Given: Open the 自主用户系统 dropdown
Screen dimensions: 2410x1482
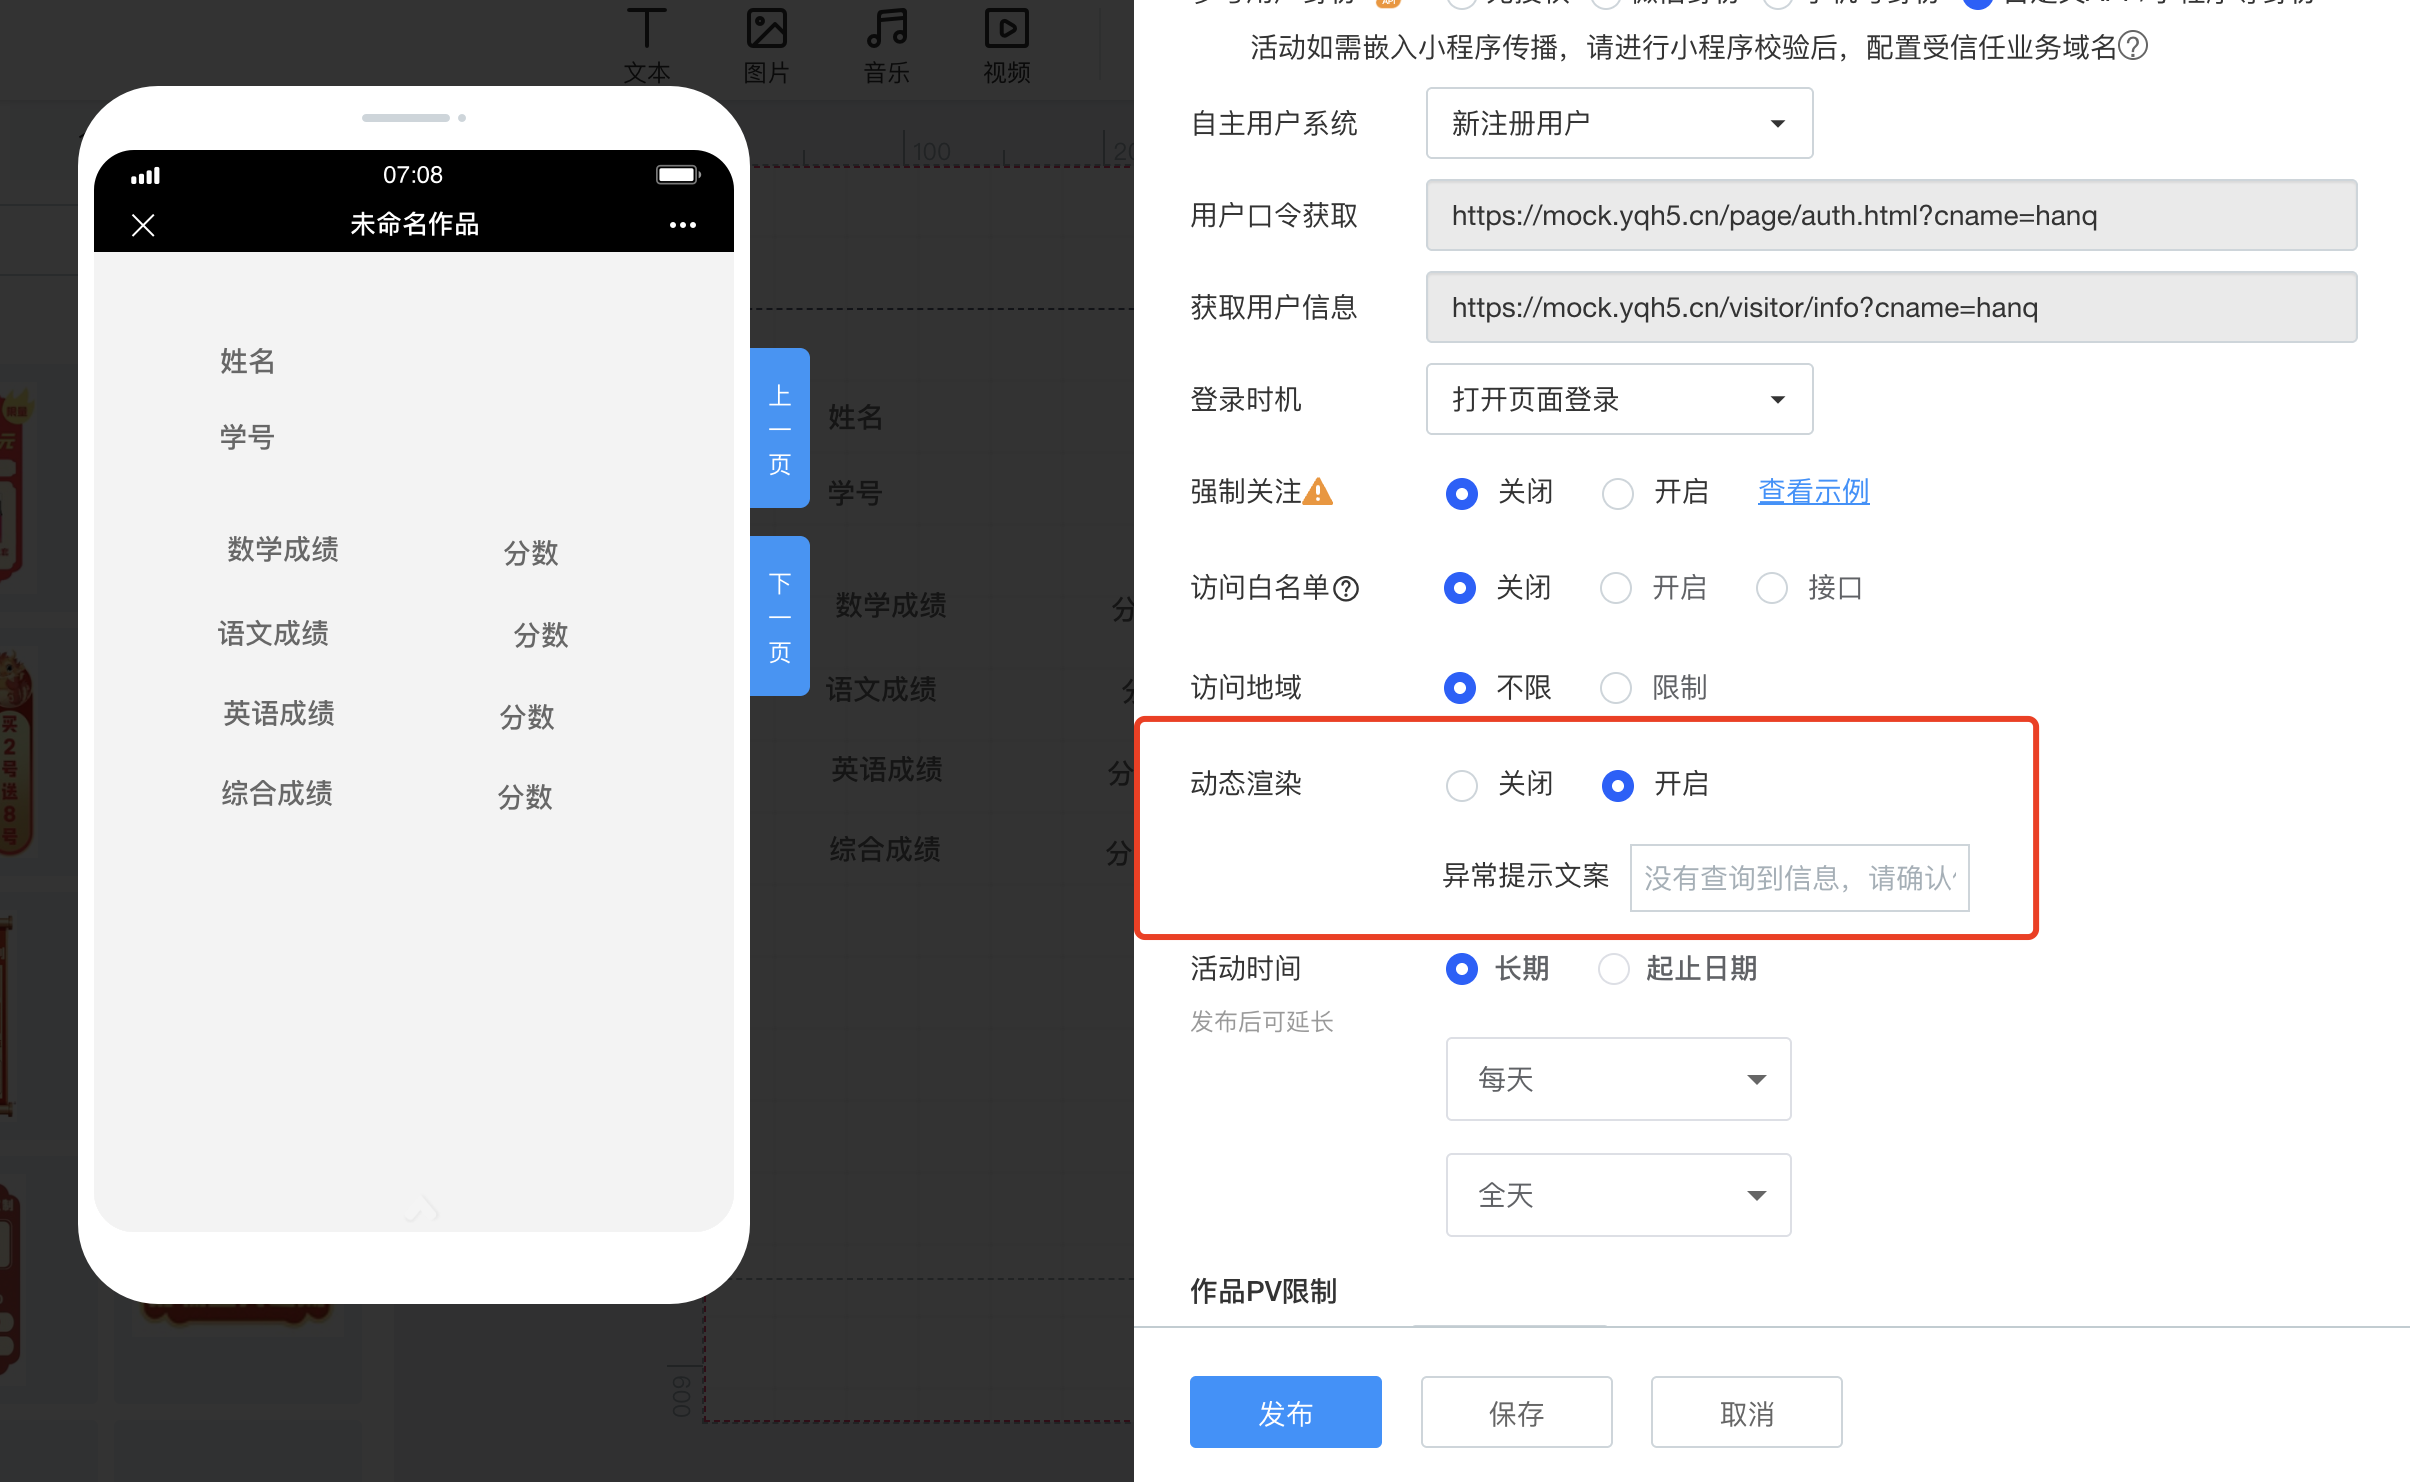Looking at the screenshot, I should [1618, 124].
